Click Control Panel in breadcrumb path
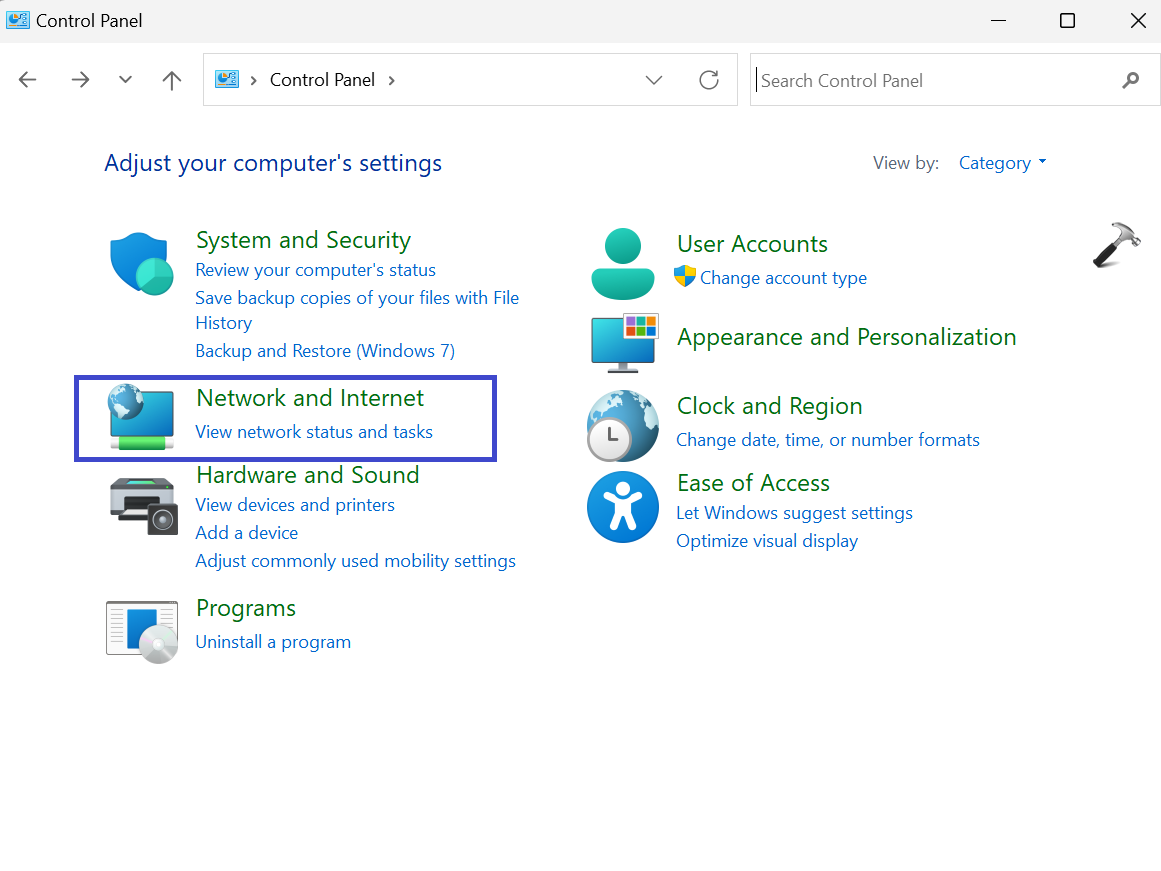The height and width of the screenshot is (871, 1161). click(x=322, y=80)
